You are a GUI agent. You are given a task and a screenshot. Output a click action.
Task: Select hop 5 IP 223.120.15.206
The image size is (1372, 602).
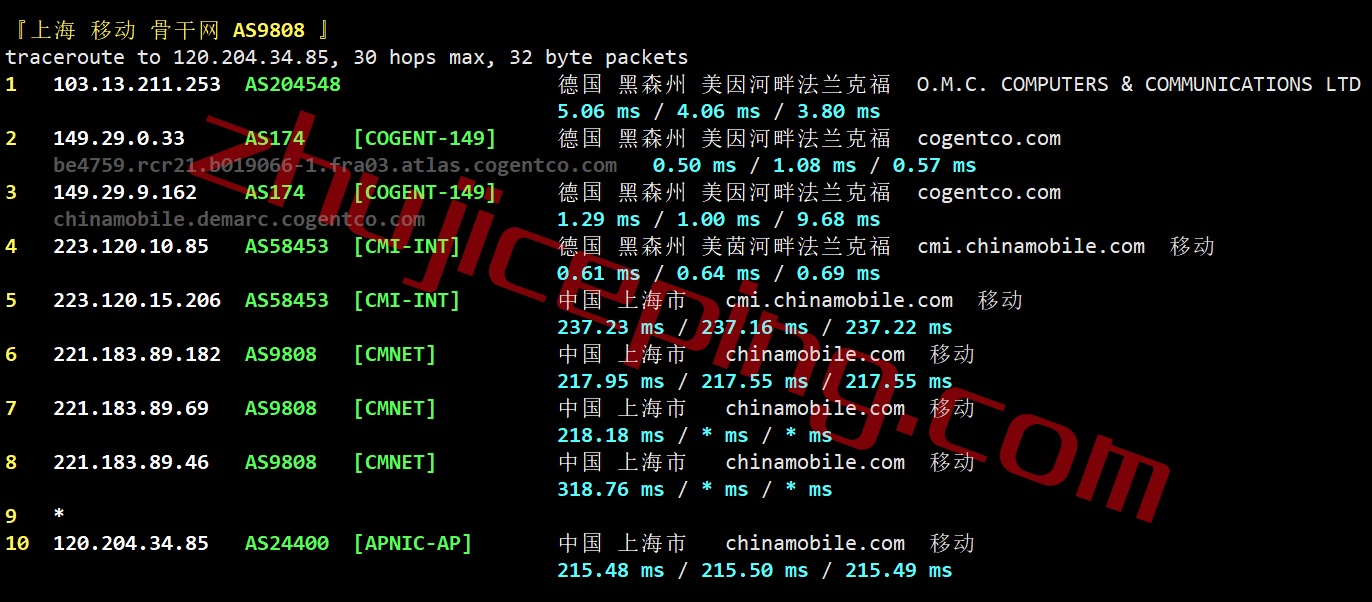click(137, 300)
